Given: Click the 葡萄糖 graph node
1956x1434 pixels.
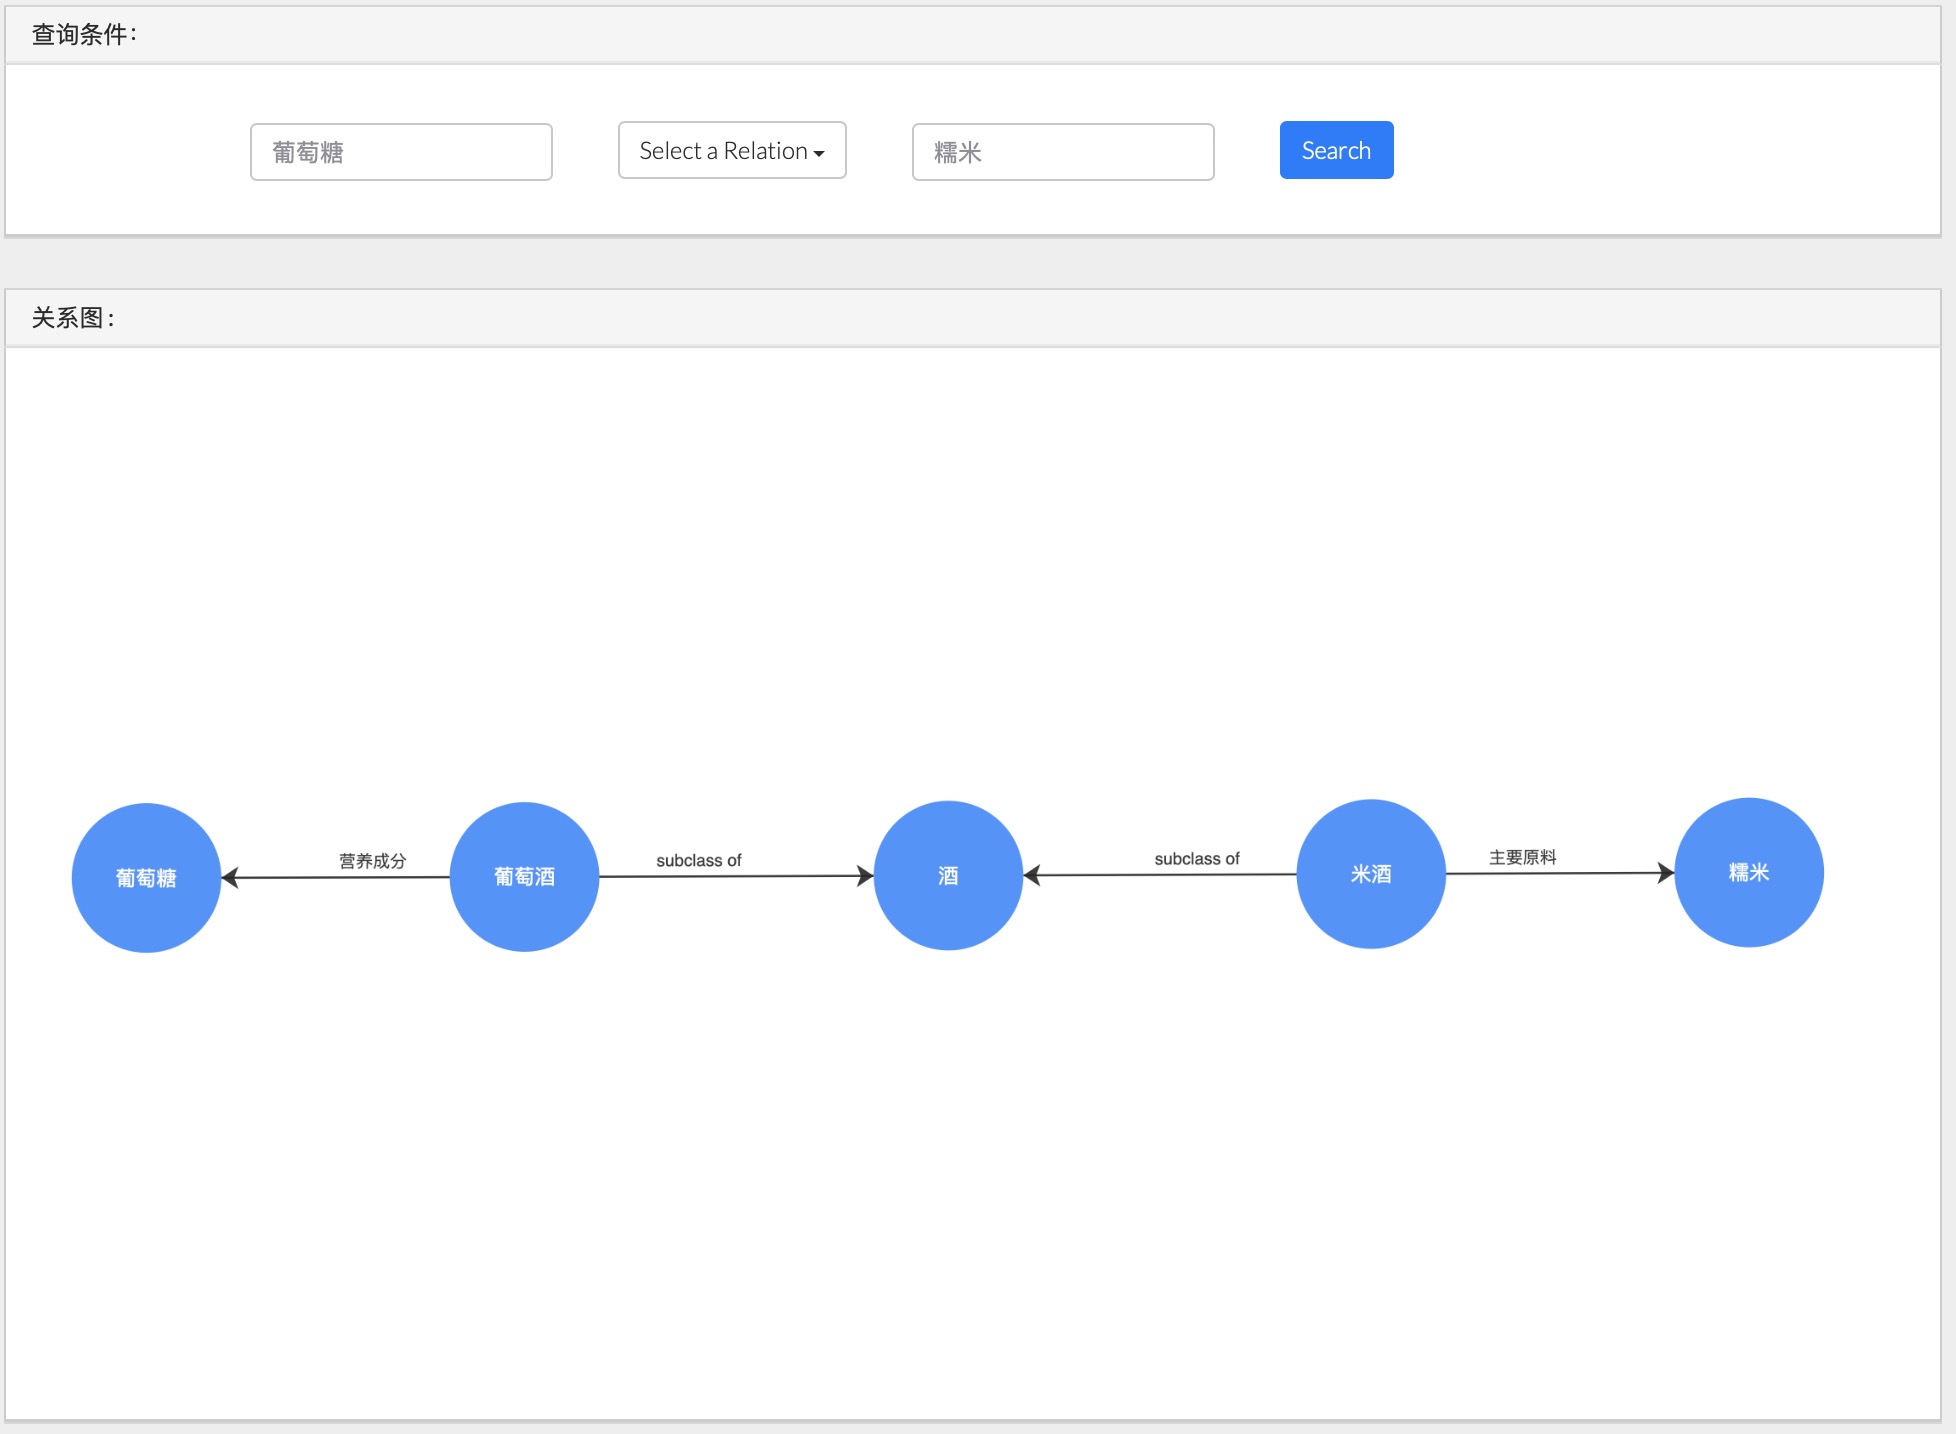Looking at the screenshot, I should pyautogui.click(x=146, y=877).
